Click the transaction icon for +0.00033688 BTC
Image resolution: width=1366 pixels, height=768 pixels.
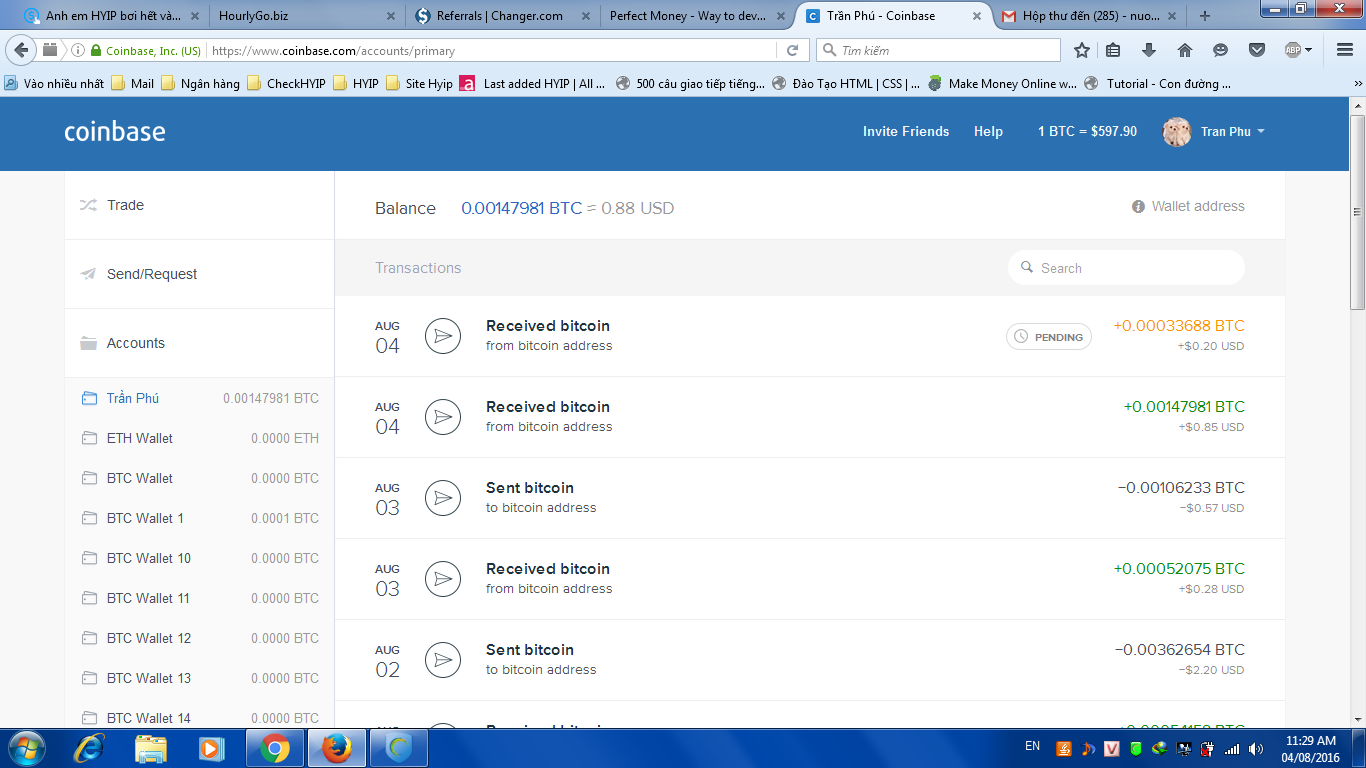443,336
